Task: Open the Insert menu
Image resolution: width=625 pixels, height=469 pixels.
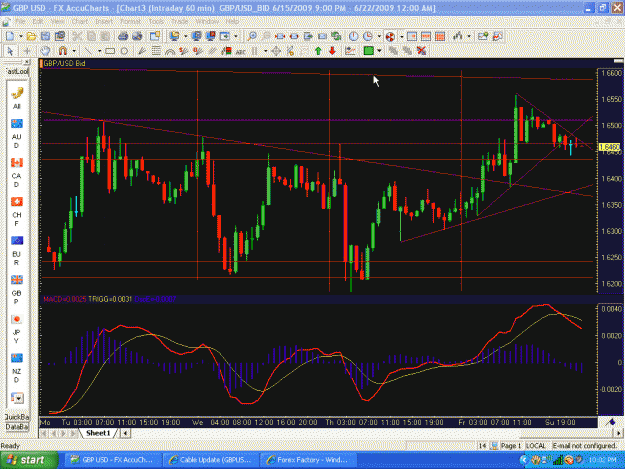Action: pos(104,21)
